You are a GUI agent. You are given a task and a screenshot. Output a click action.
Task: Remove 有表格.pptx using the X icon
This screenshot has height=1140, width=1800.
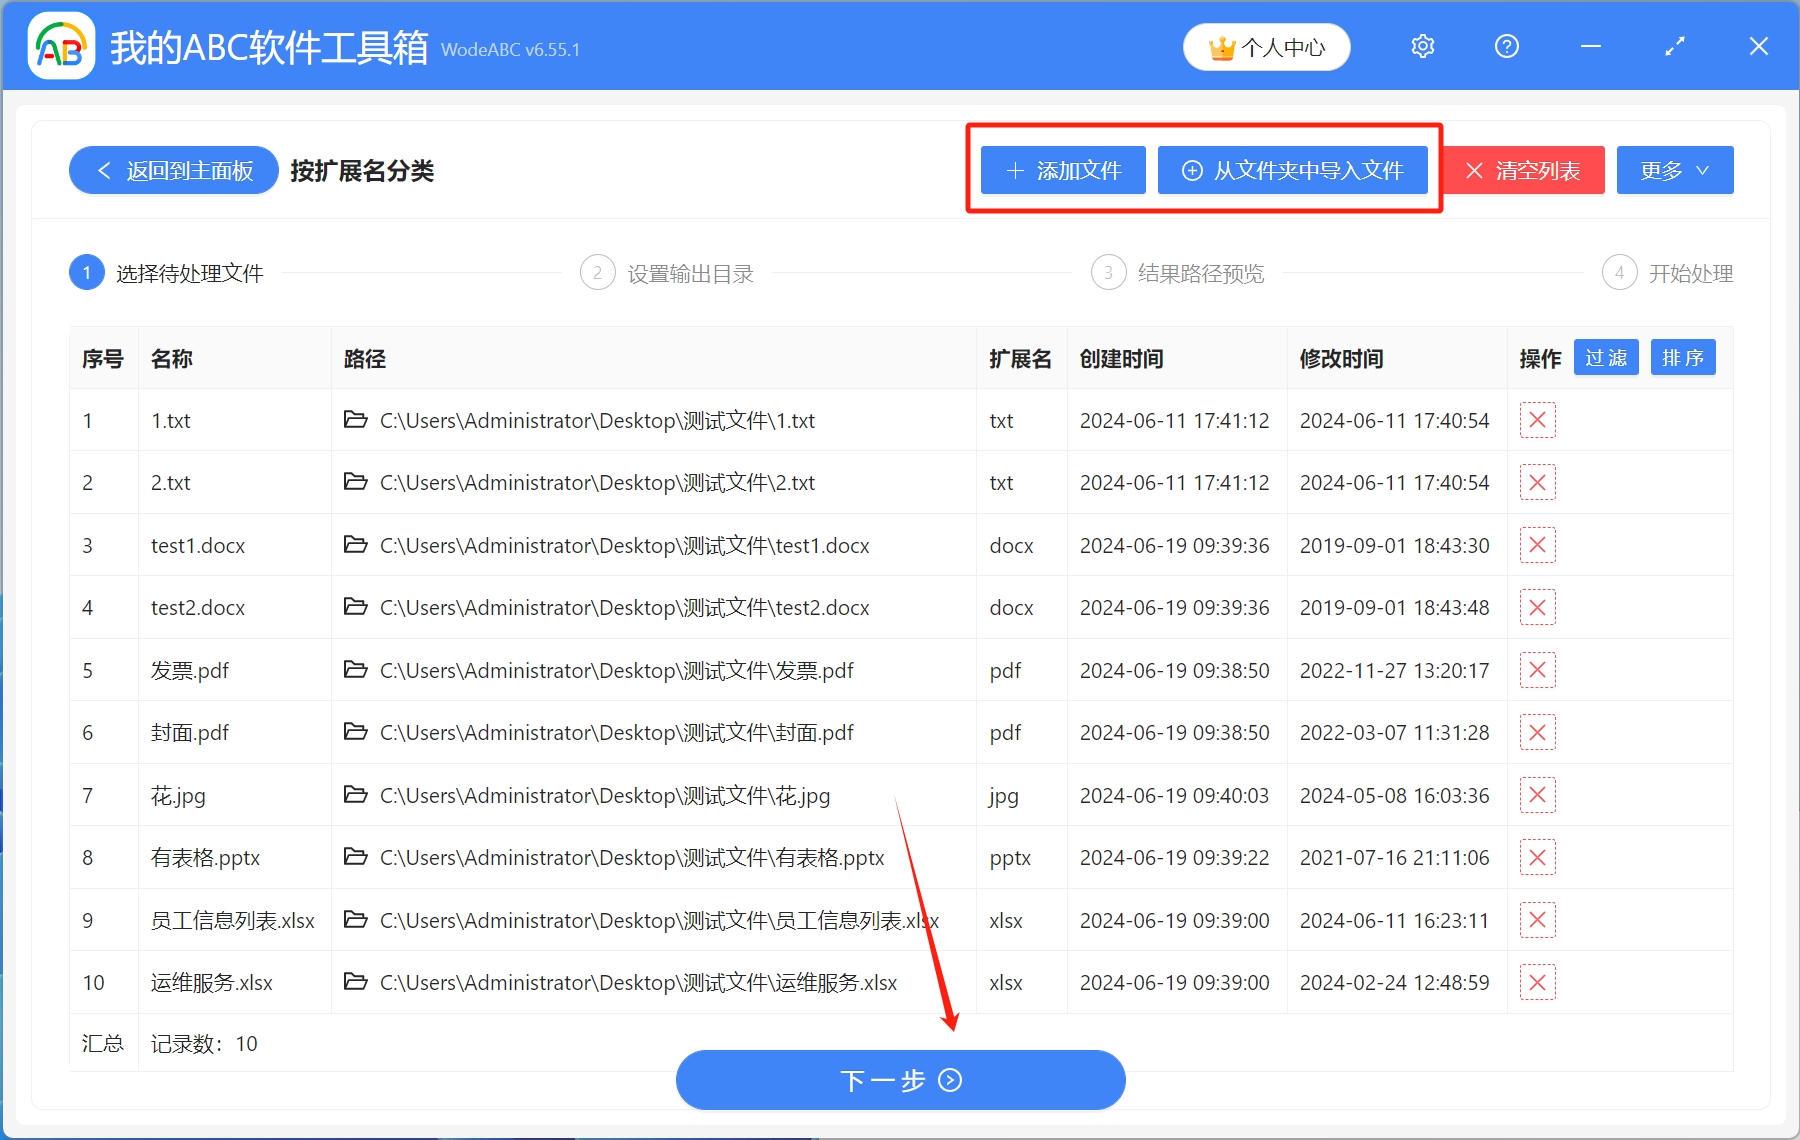(1538, 857)
